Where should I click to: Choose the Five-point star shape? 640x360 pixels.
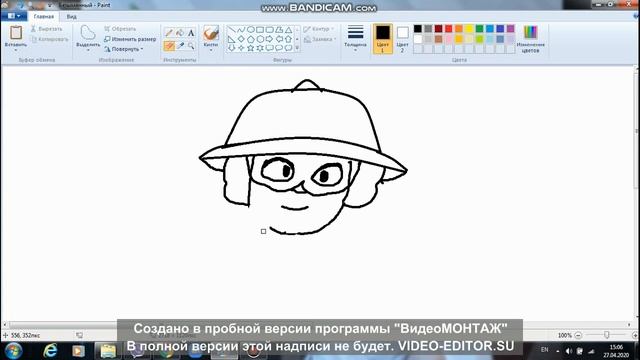click(250, 48)
